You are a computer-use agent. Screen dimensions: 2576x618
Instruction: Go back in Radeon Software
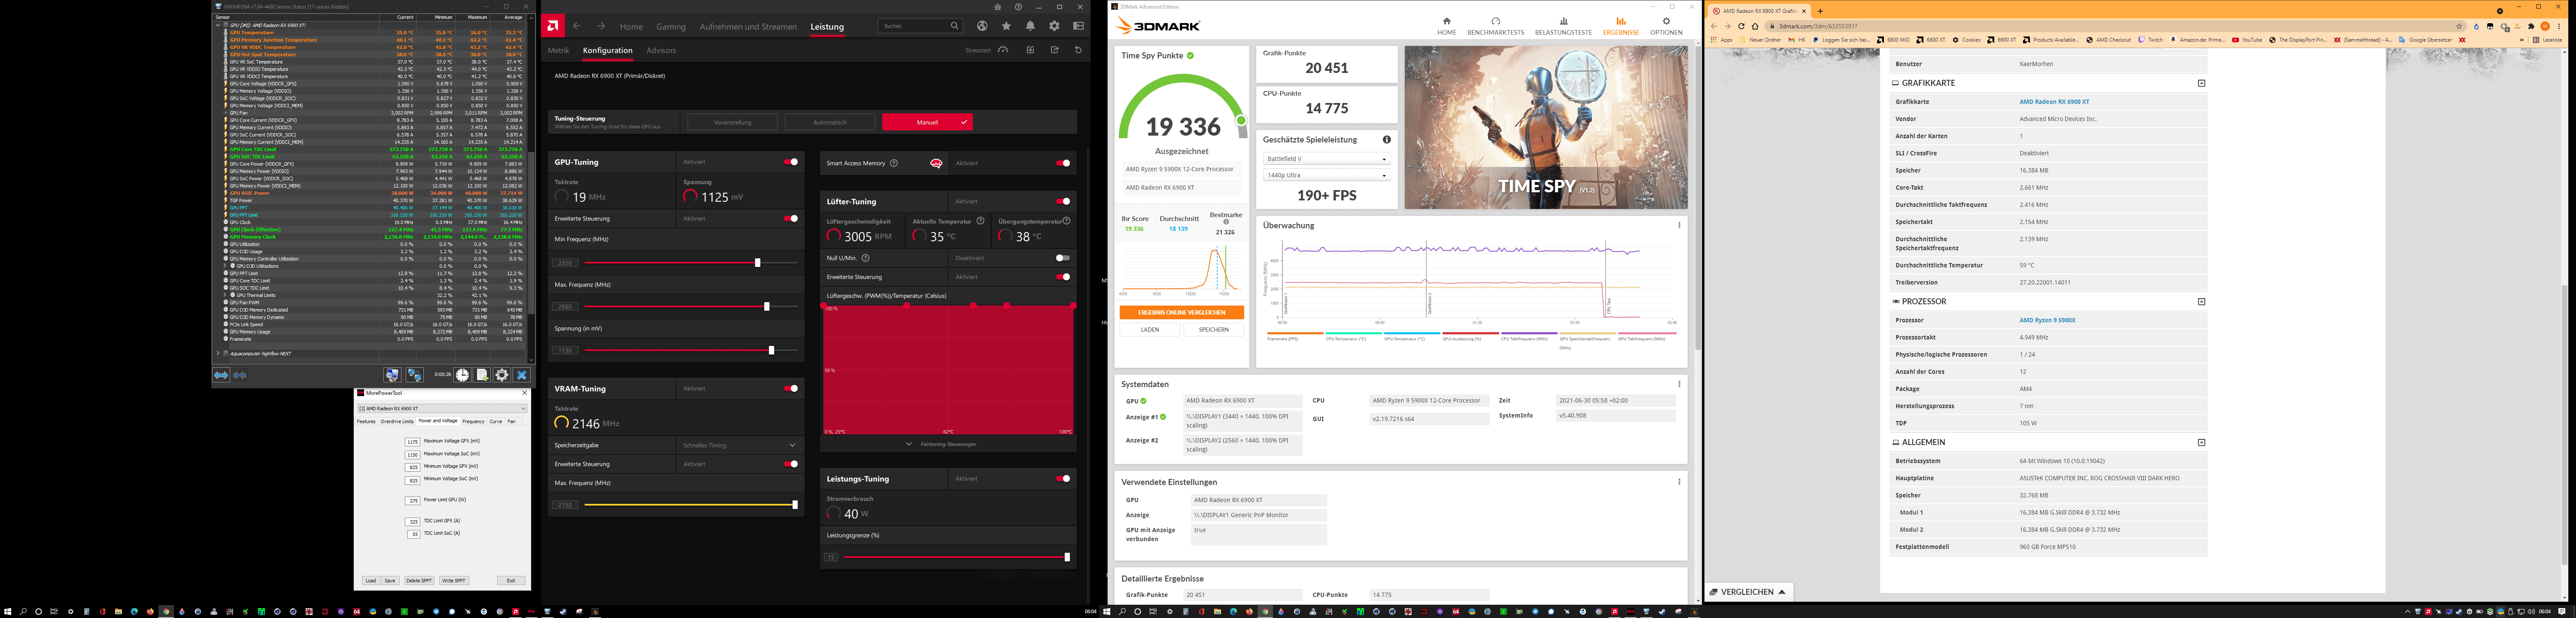577,26
